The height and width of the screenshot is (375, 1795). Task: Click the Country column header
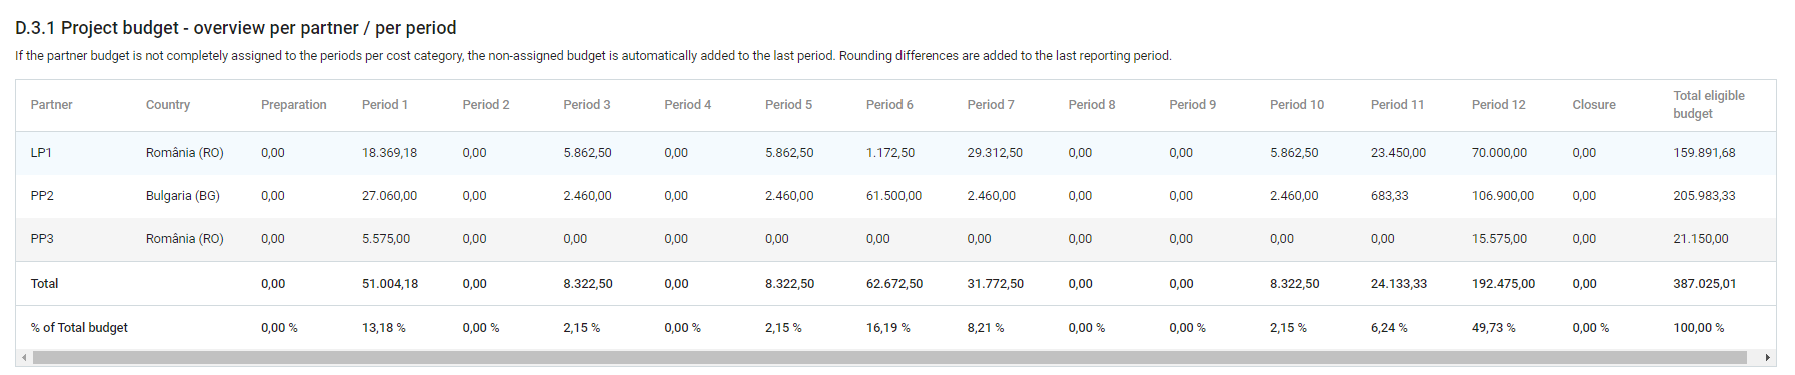tap(168, 105)
